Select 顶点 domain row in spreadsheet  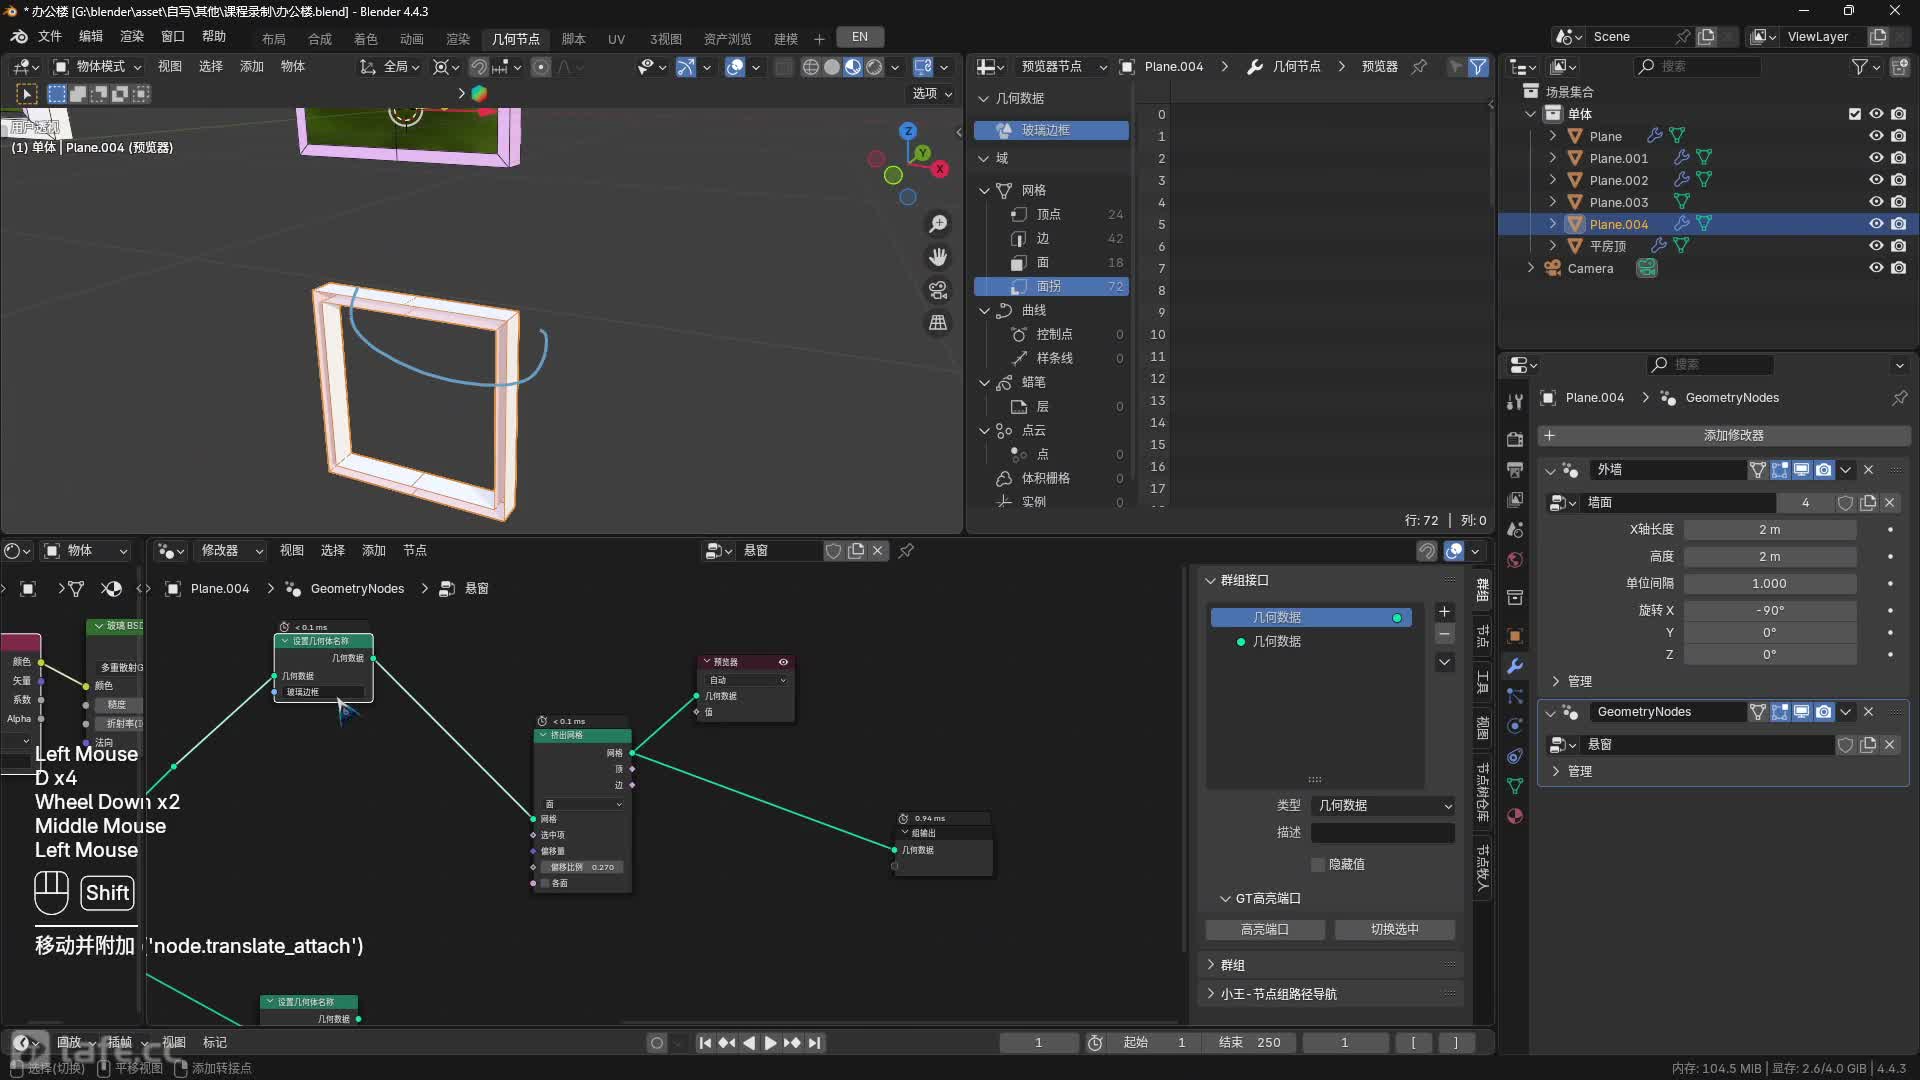(x=1051, y=215)
